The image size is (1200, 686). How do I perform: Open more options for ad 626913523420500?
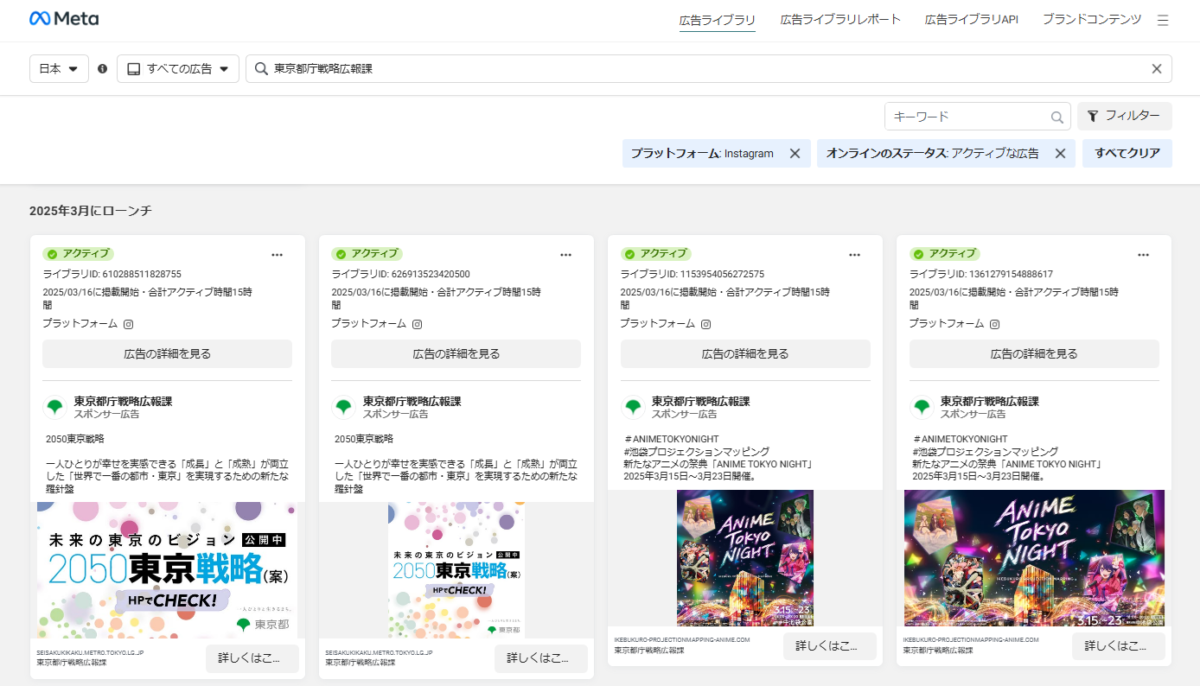pos(566,255)
